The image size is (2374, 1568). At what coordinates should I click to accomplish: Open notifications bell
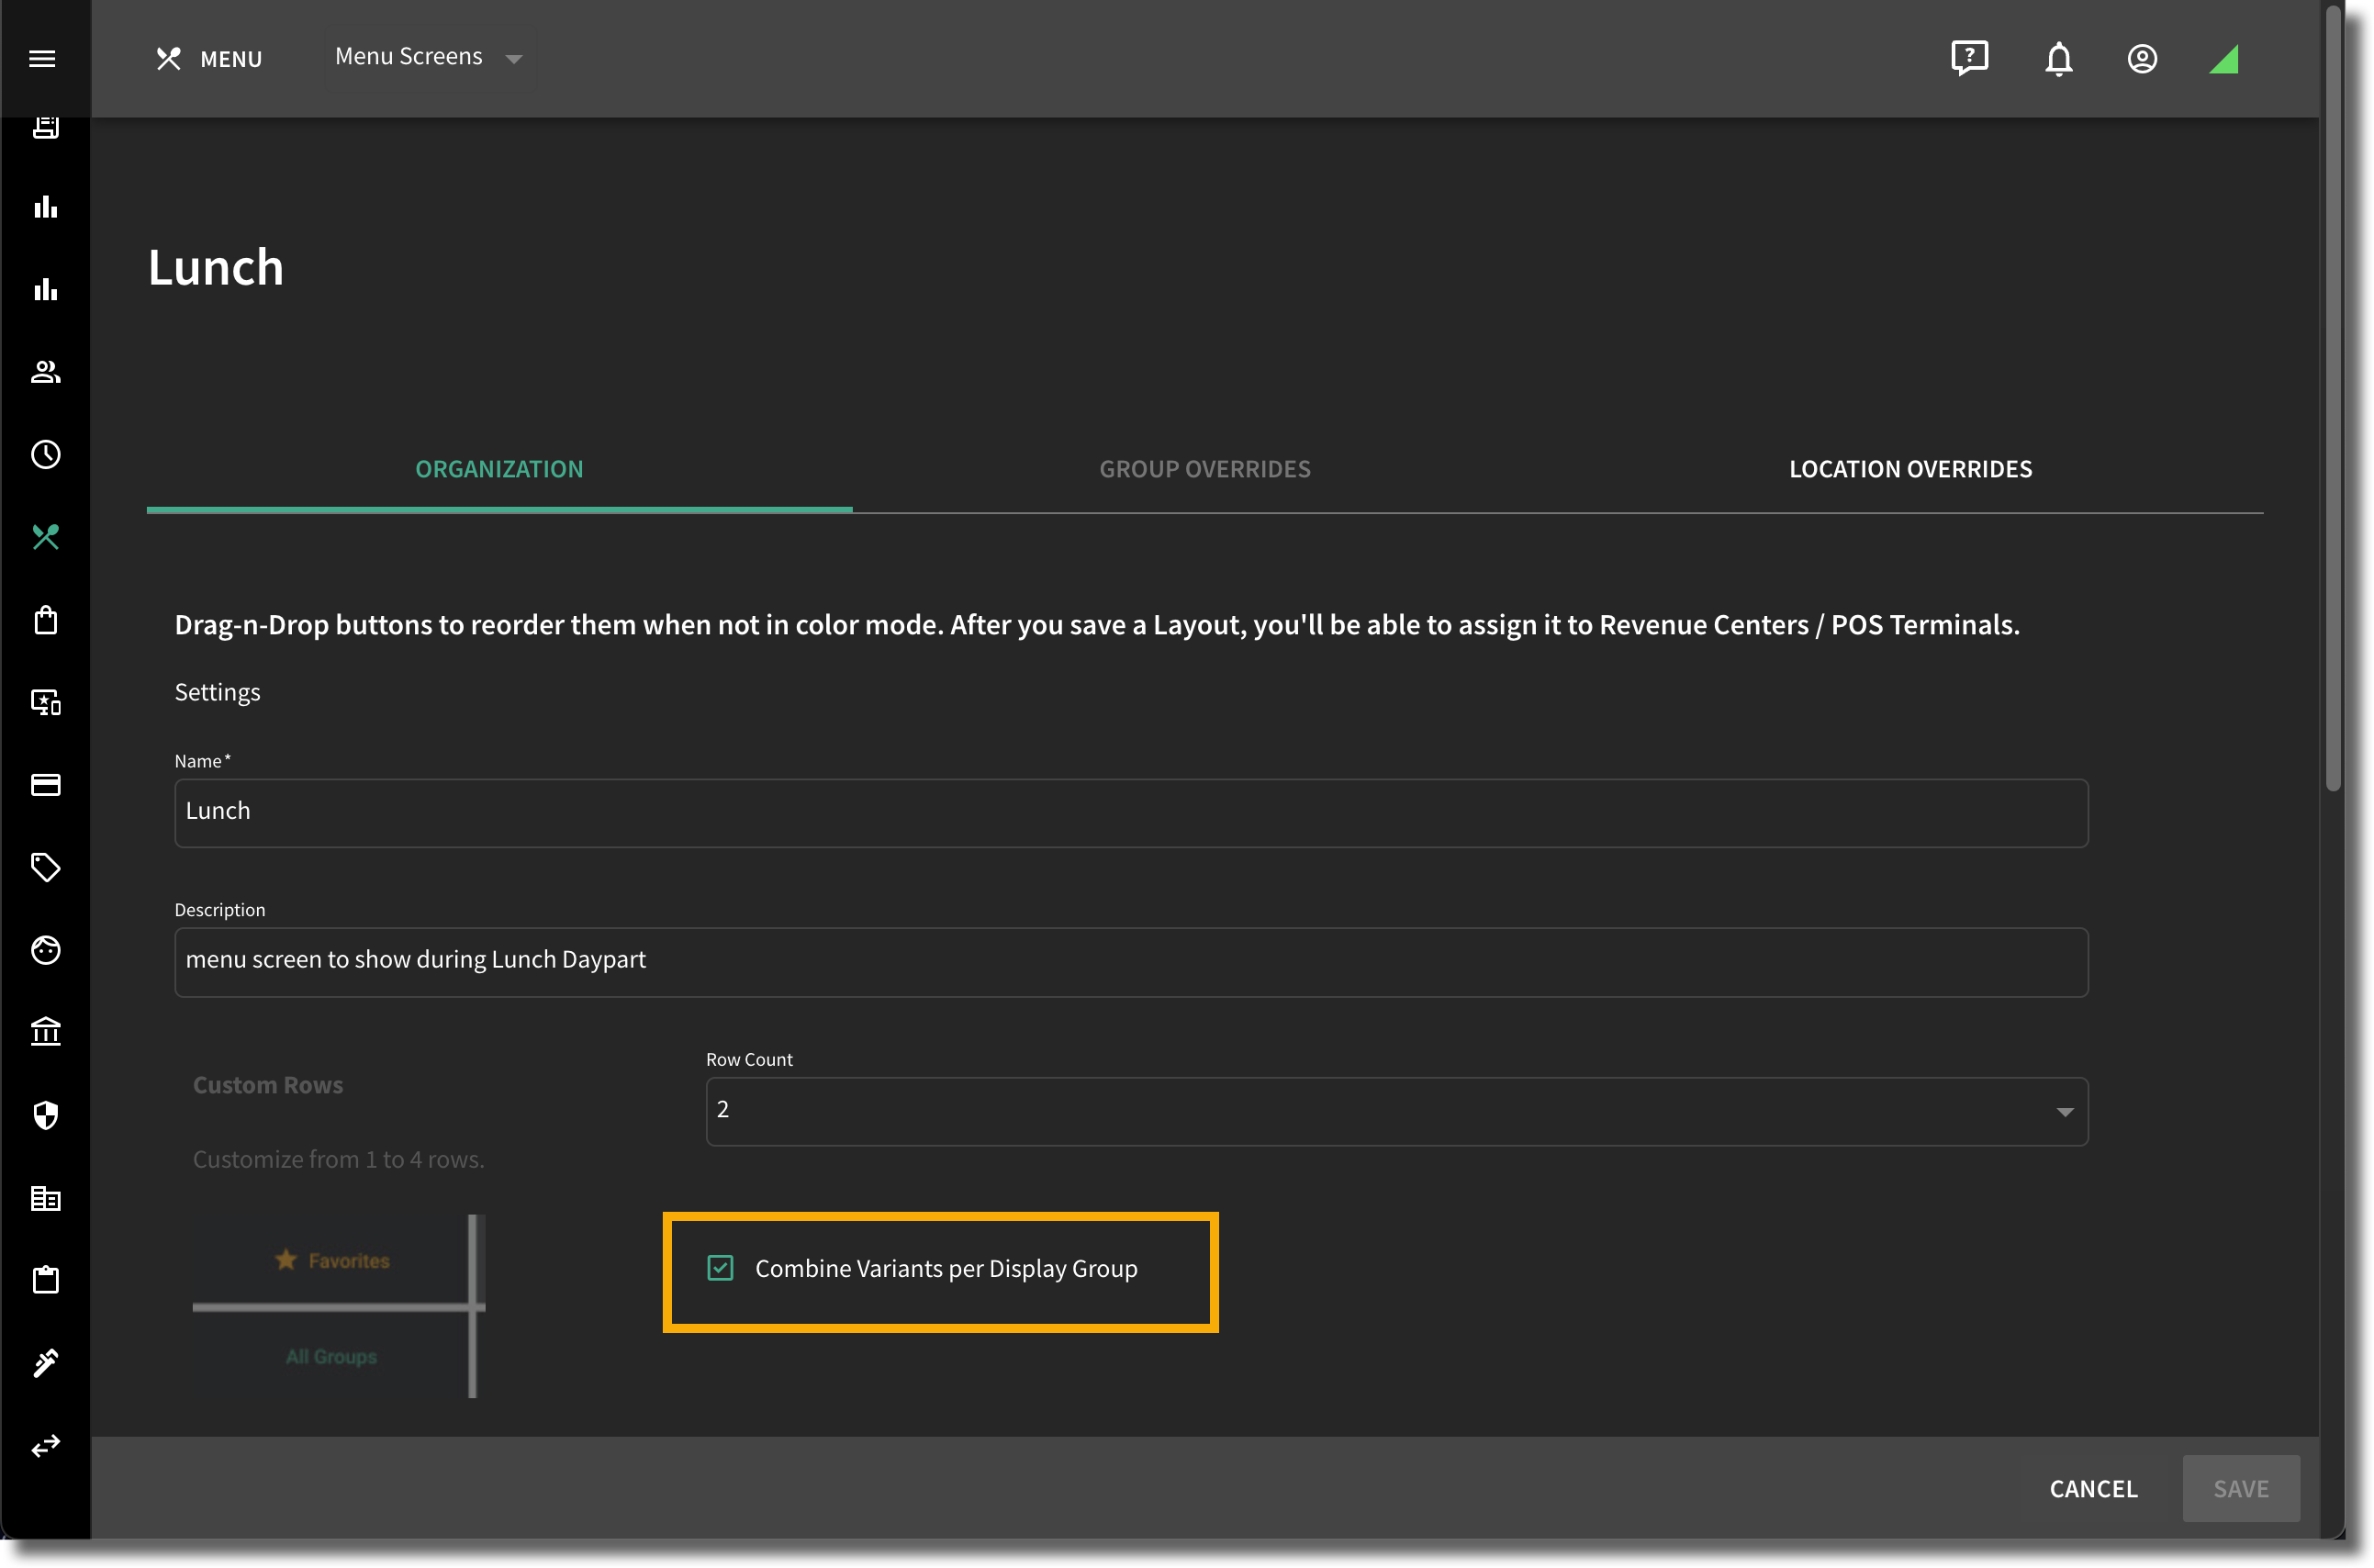[2058, 59]
